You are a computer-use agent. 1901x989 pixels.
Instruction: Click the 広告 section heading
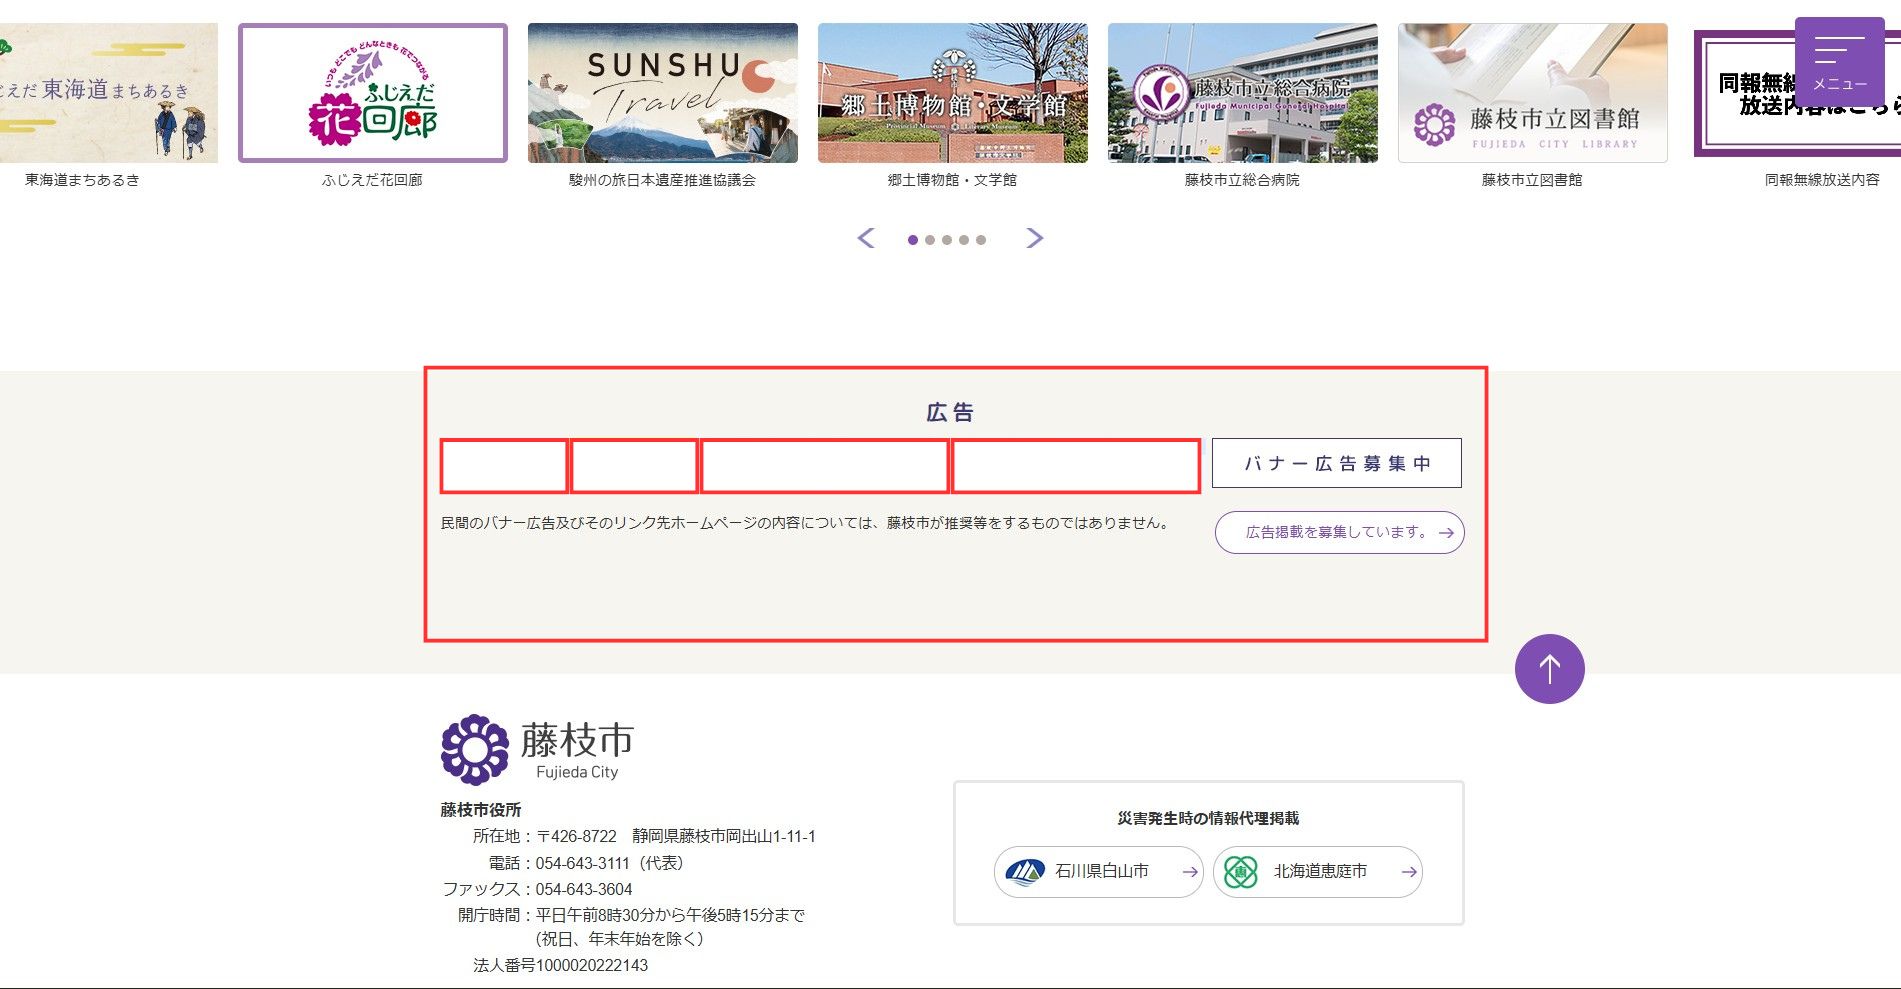[x=950, y=412]
